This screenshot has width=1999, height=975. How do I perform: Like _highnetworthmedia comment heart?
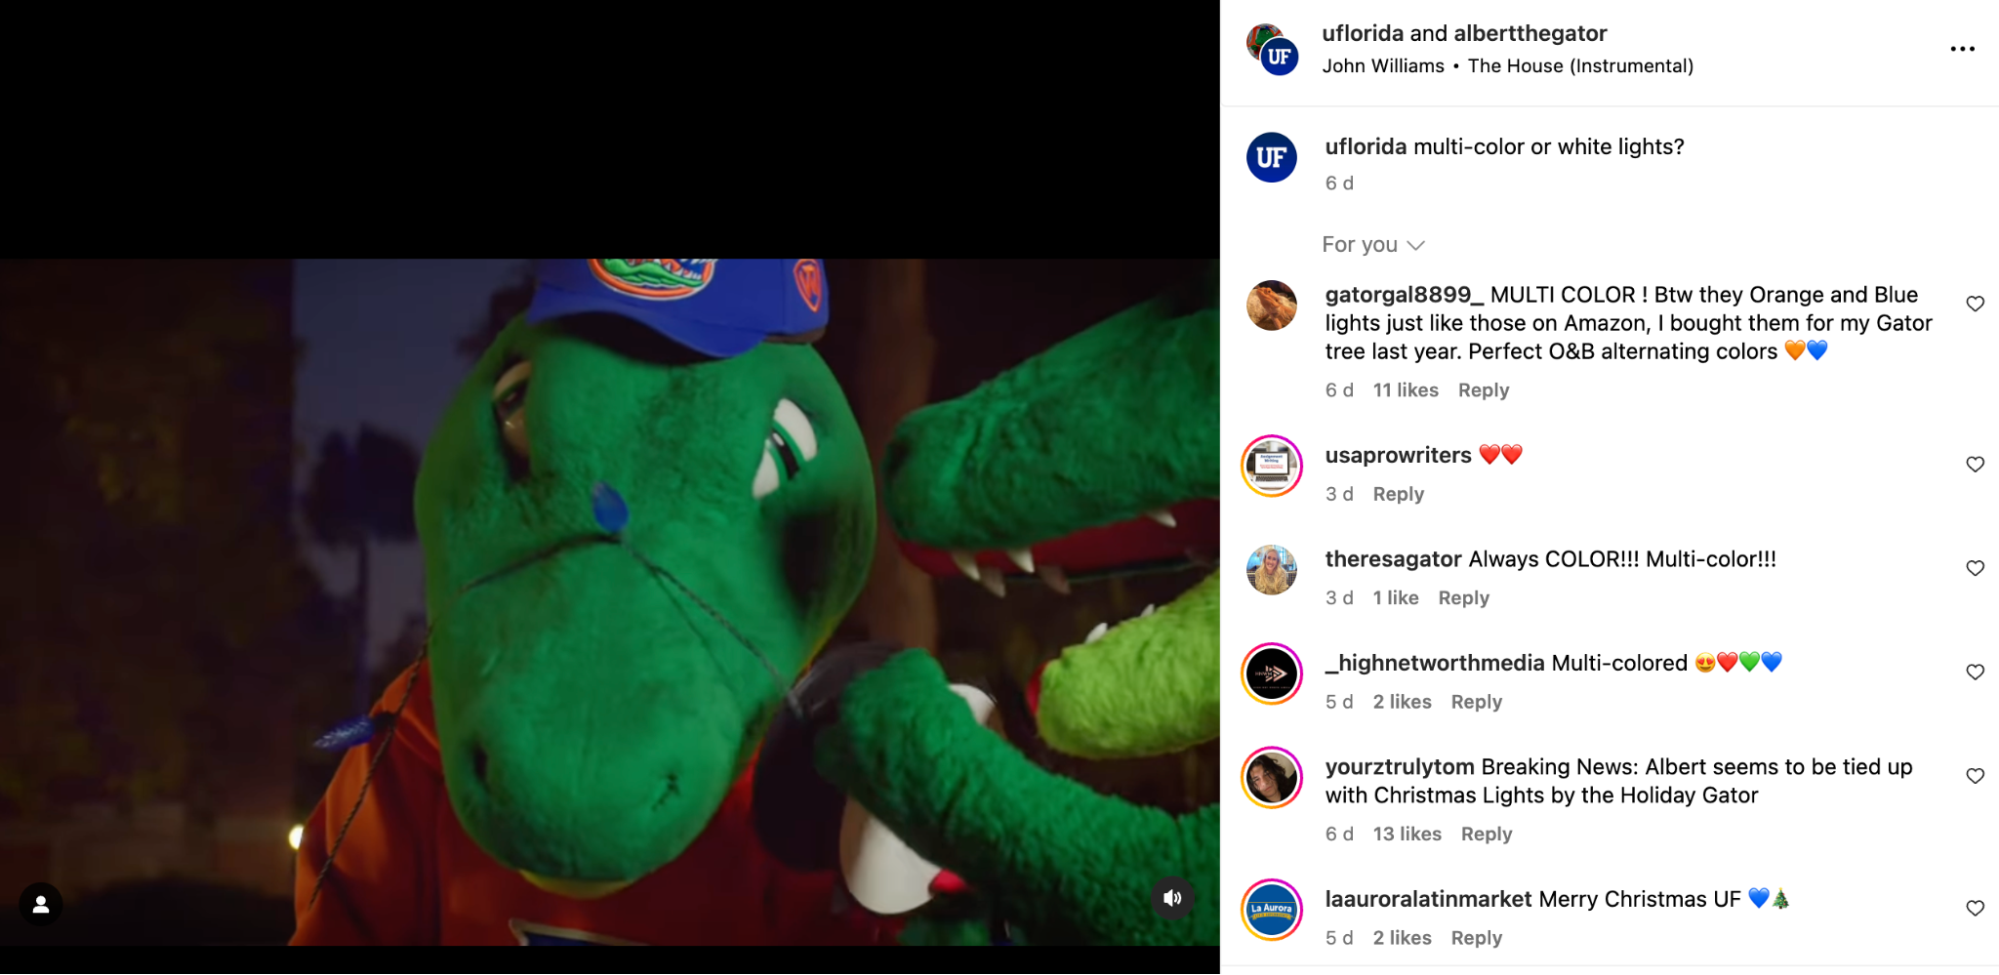click(x=1975, y=672)
